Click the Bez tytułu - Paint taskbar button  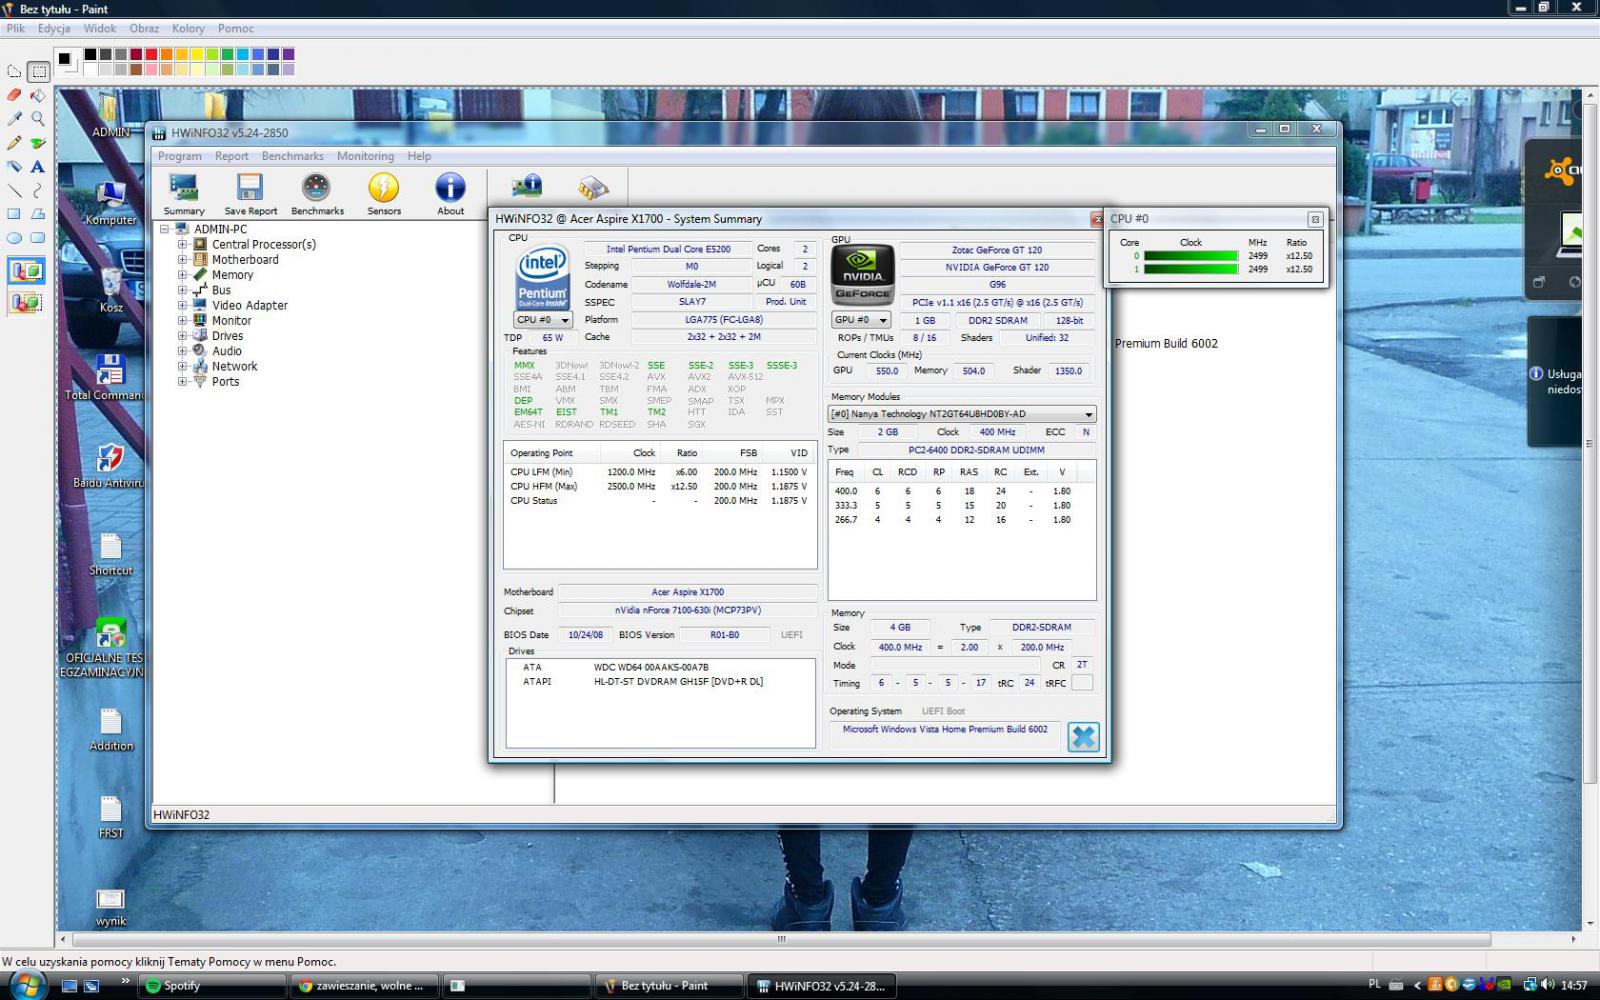click(668, 986)
